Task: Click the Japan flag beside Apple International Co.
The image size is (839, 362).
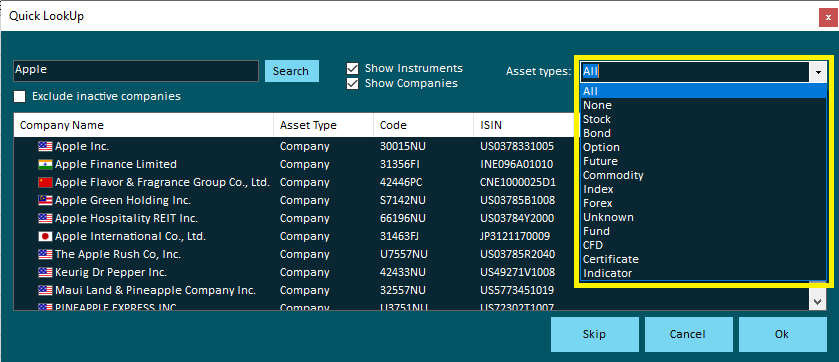Action: point(45,236)
